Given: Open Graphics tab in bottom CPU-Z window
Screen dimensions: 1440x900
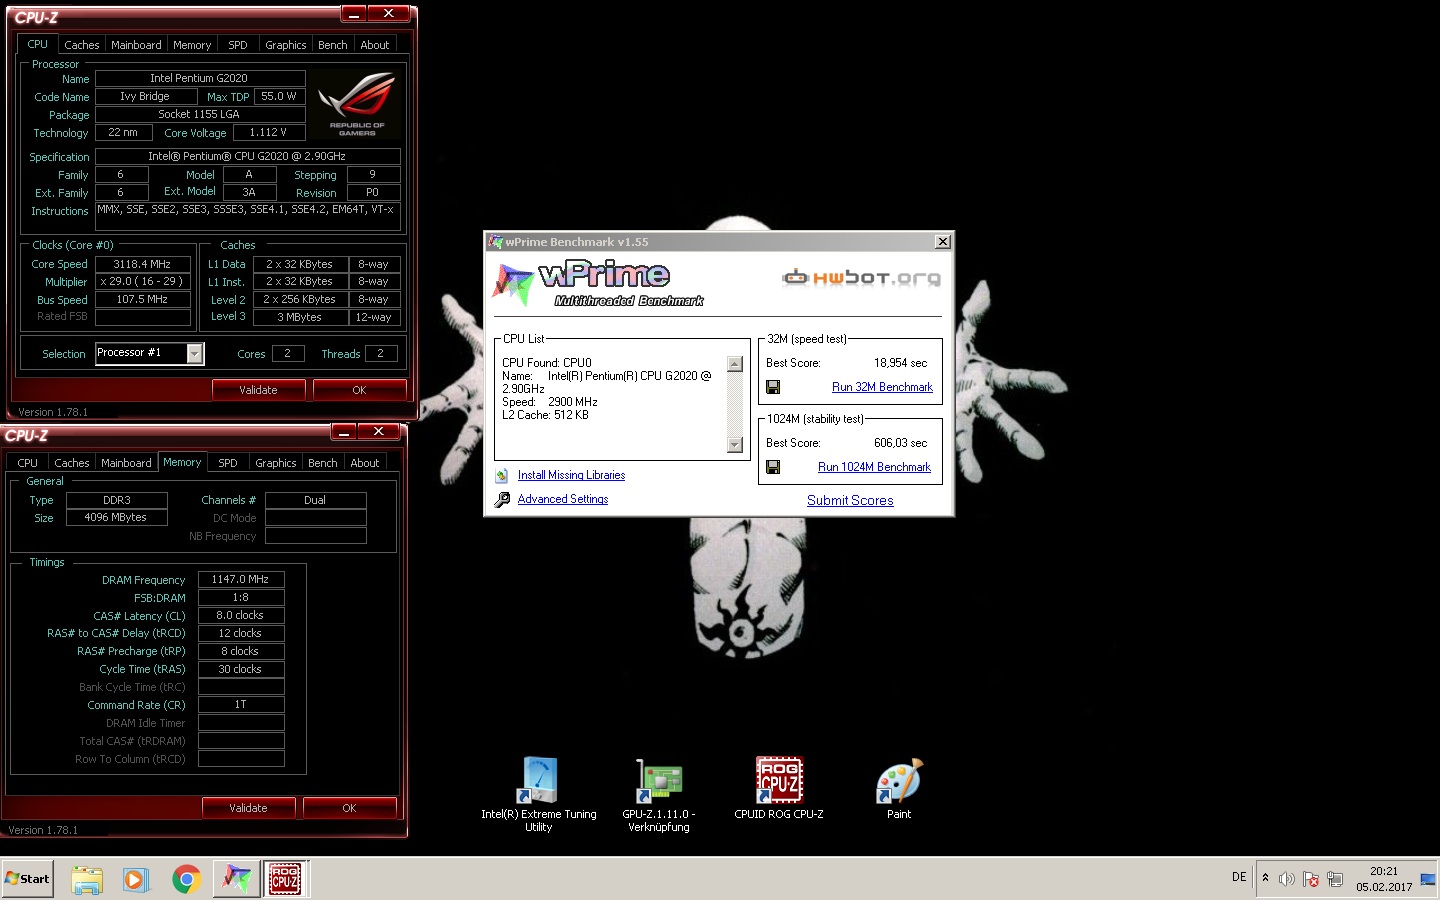Looking at the screenshot, I should (x=276, y=463).
